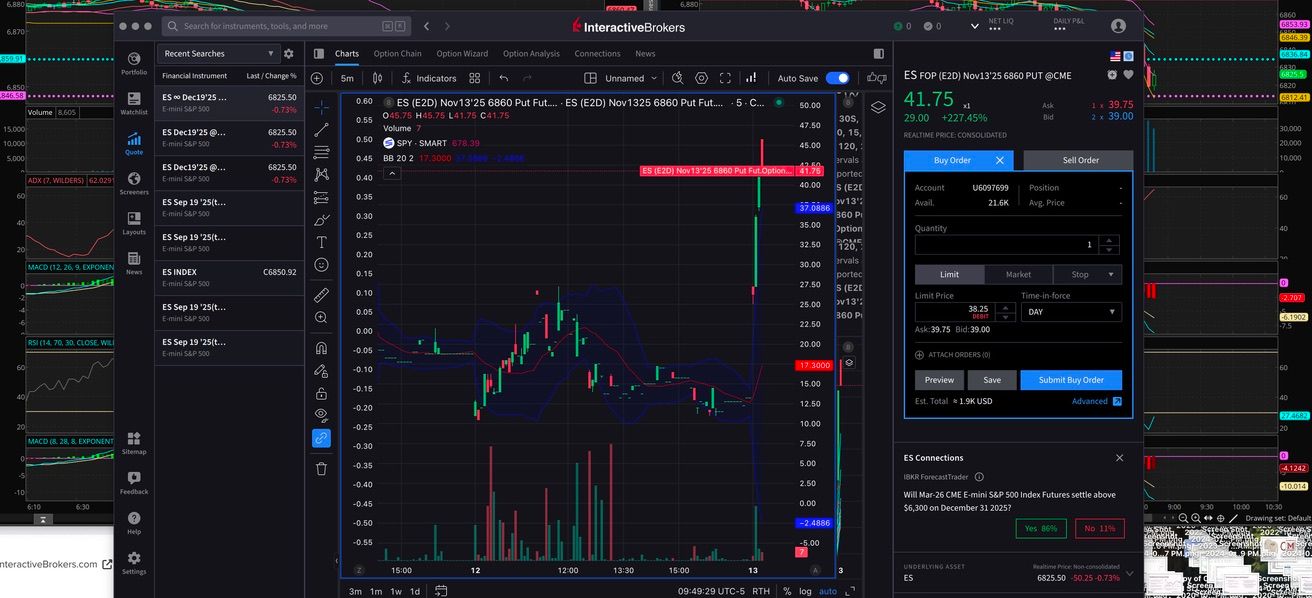
Task: Click the chart fullscreen icon
Action: [725, 78]
